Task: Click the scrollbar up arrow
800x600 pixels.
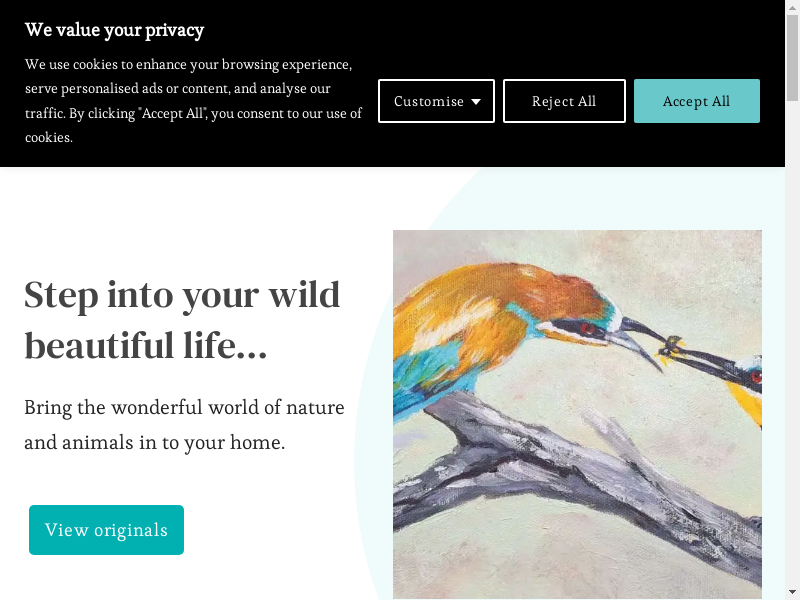Action: (x=792, y=7)
